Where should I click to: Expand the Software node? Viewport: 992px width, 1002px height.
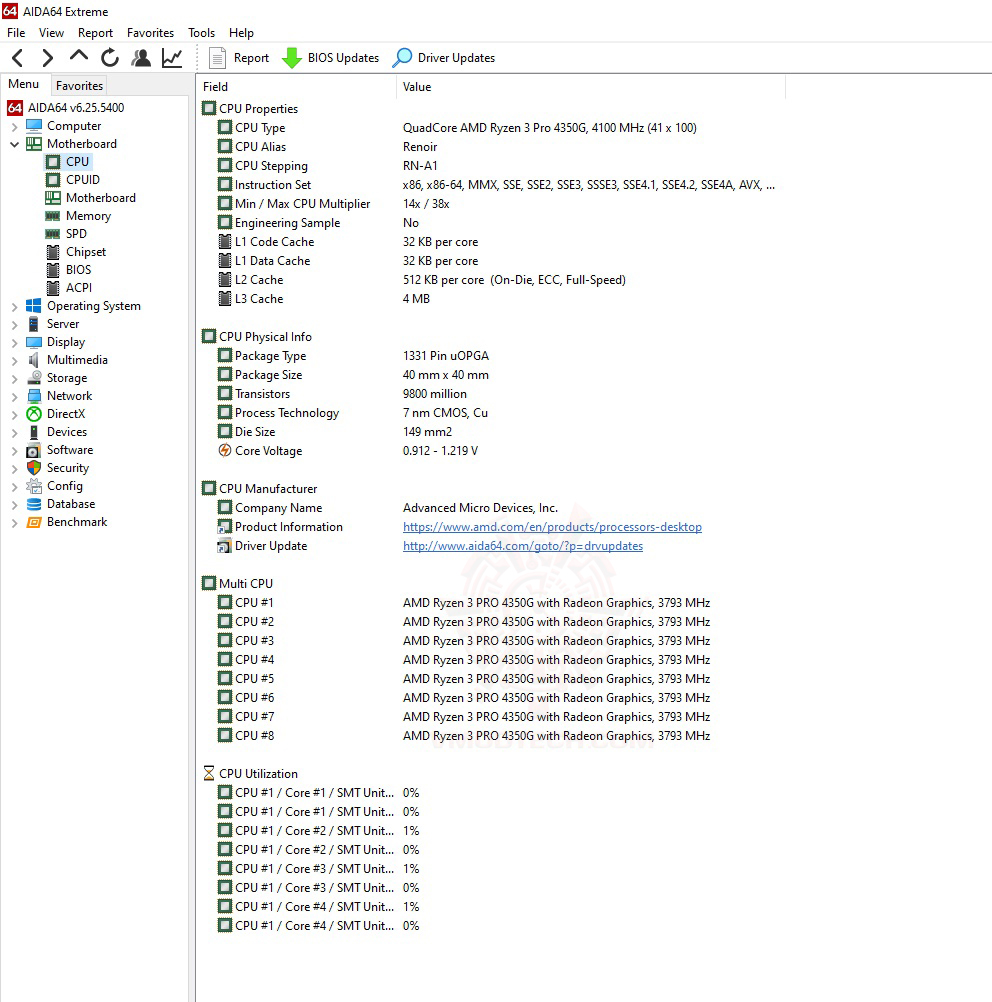[14, 451]
